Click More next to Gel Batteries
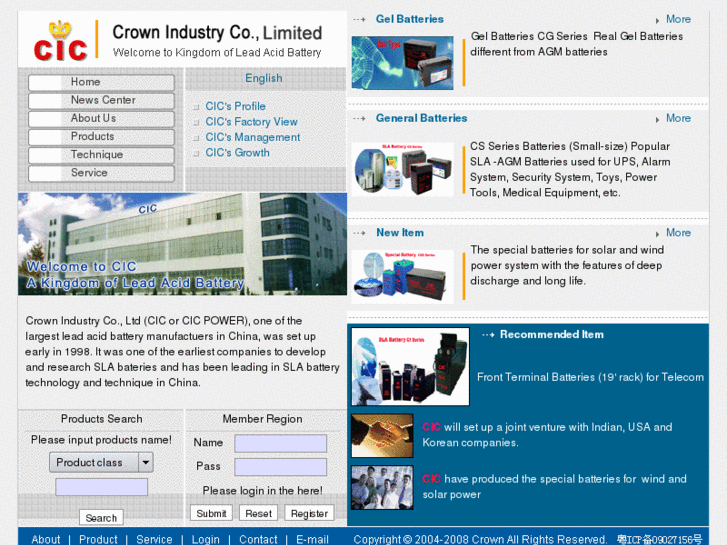This screenshot has width=727, height=545. point(678,19)
